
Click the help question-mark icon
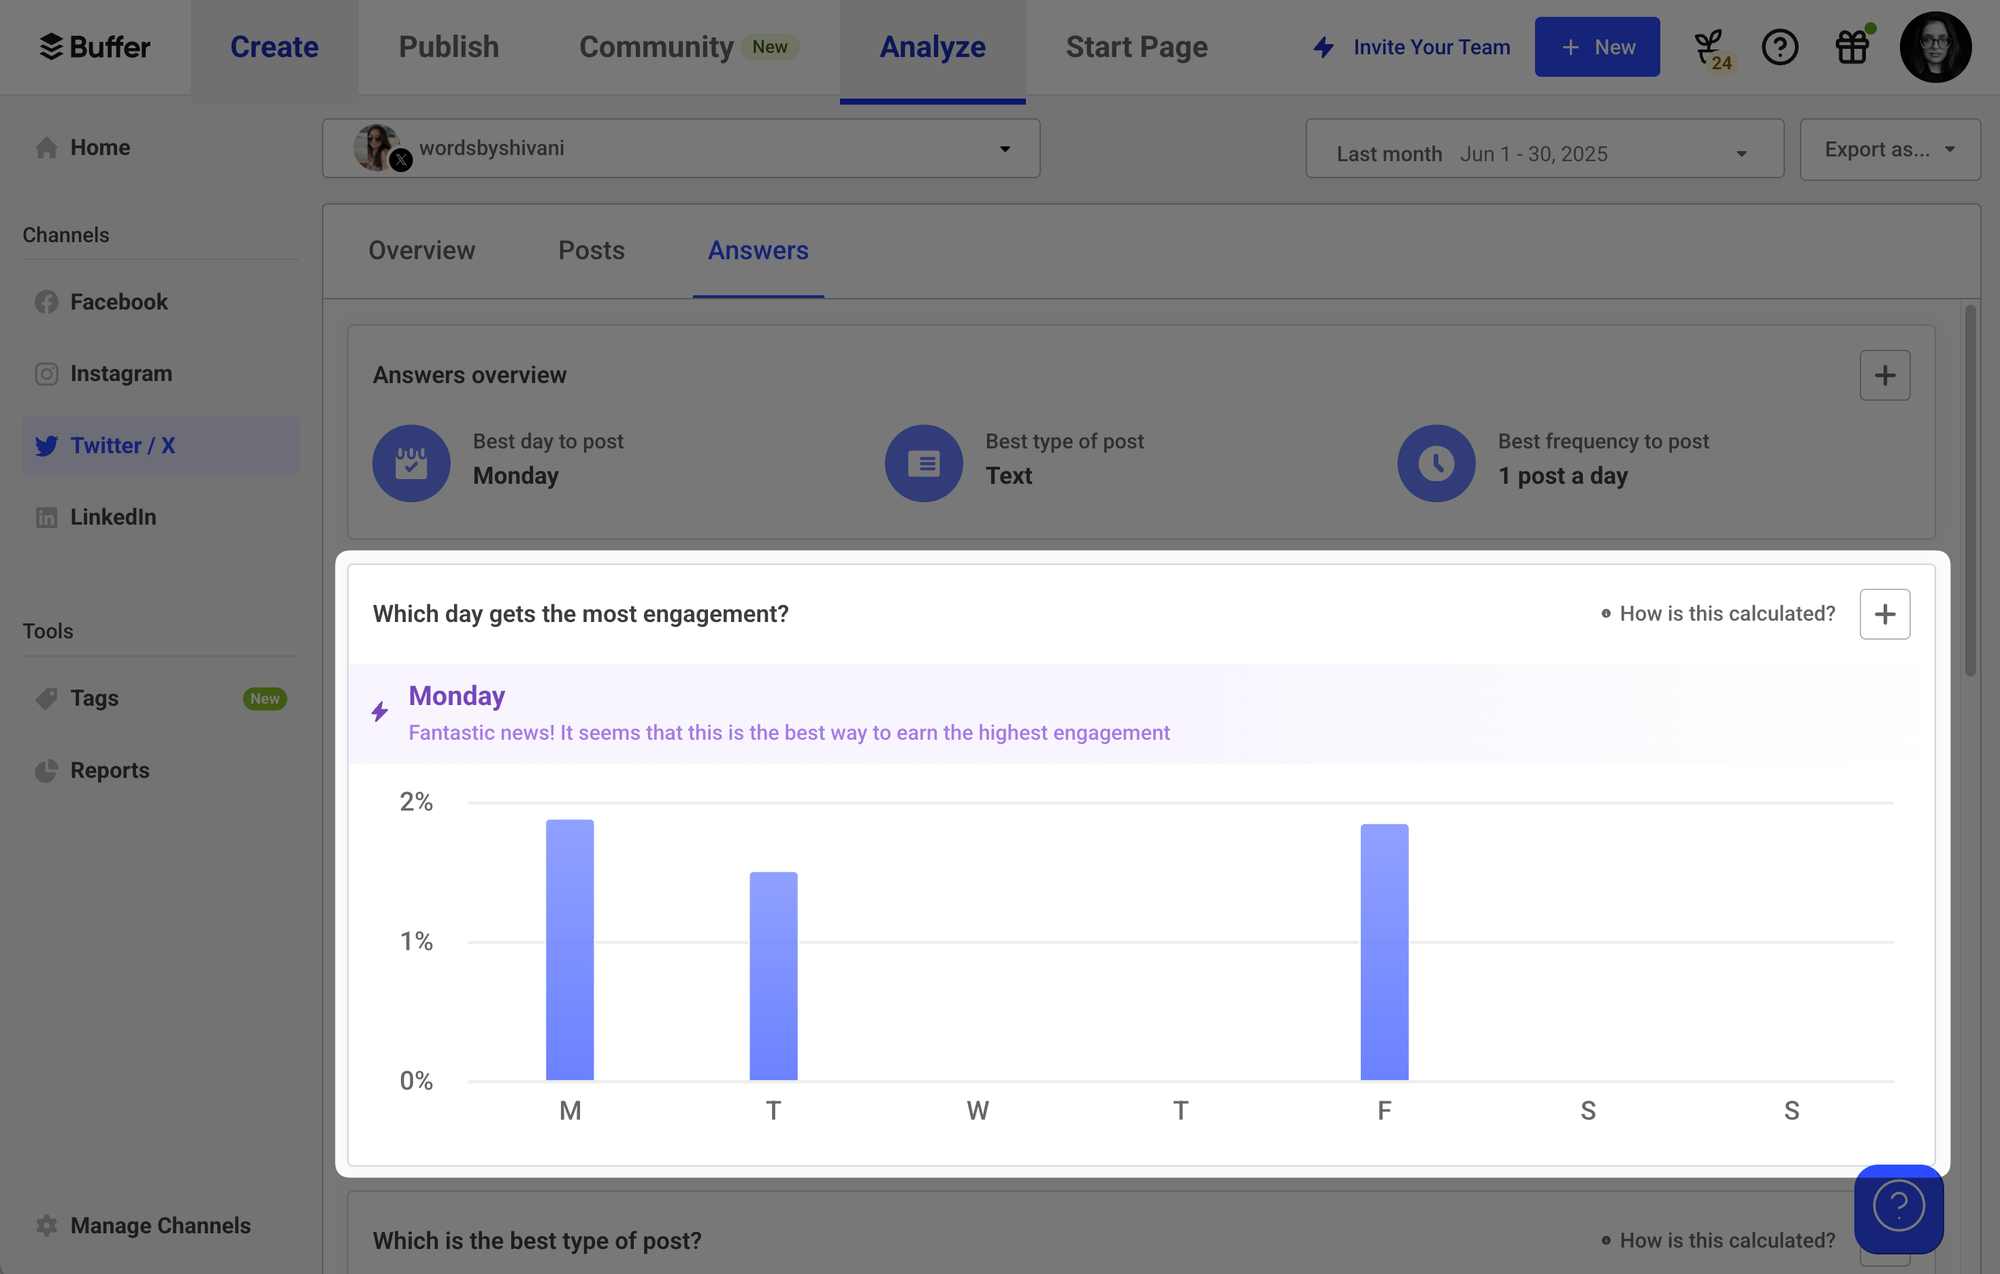coord(1781,46)
